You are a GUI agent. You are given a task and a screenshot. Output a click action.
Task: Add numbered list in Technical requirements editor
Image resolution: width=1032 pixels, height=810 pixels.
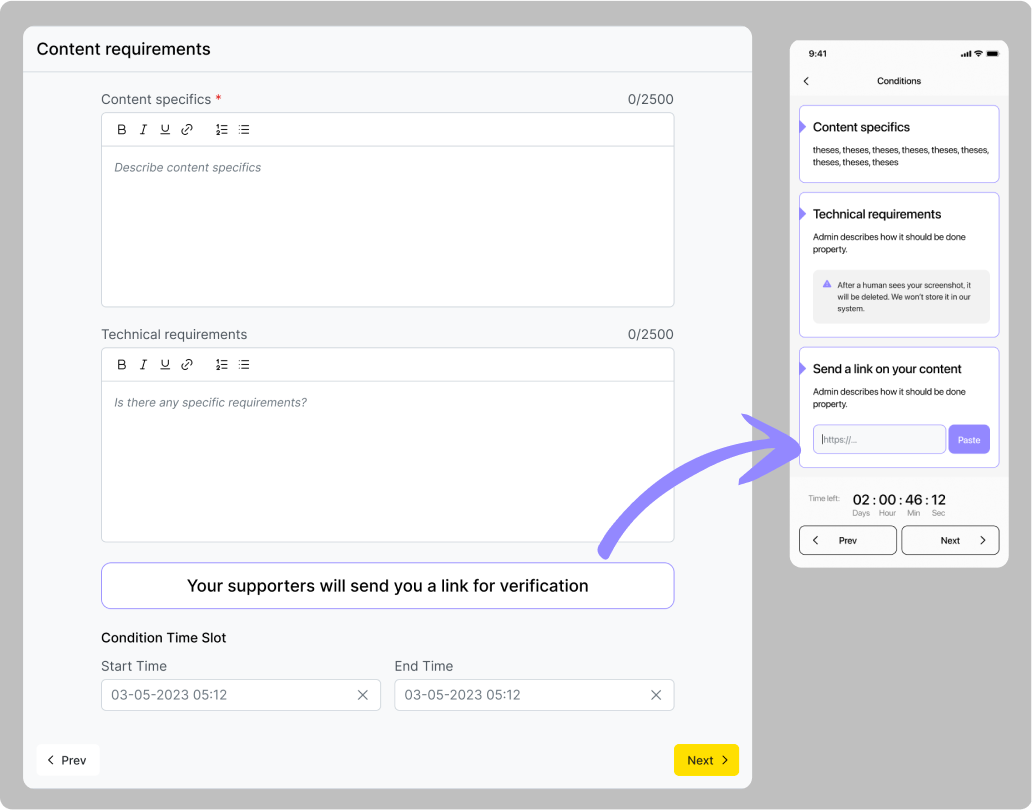[x=222, y=365]
